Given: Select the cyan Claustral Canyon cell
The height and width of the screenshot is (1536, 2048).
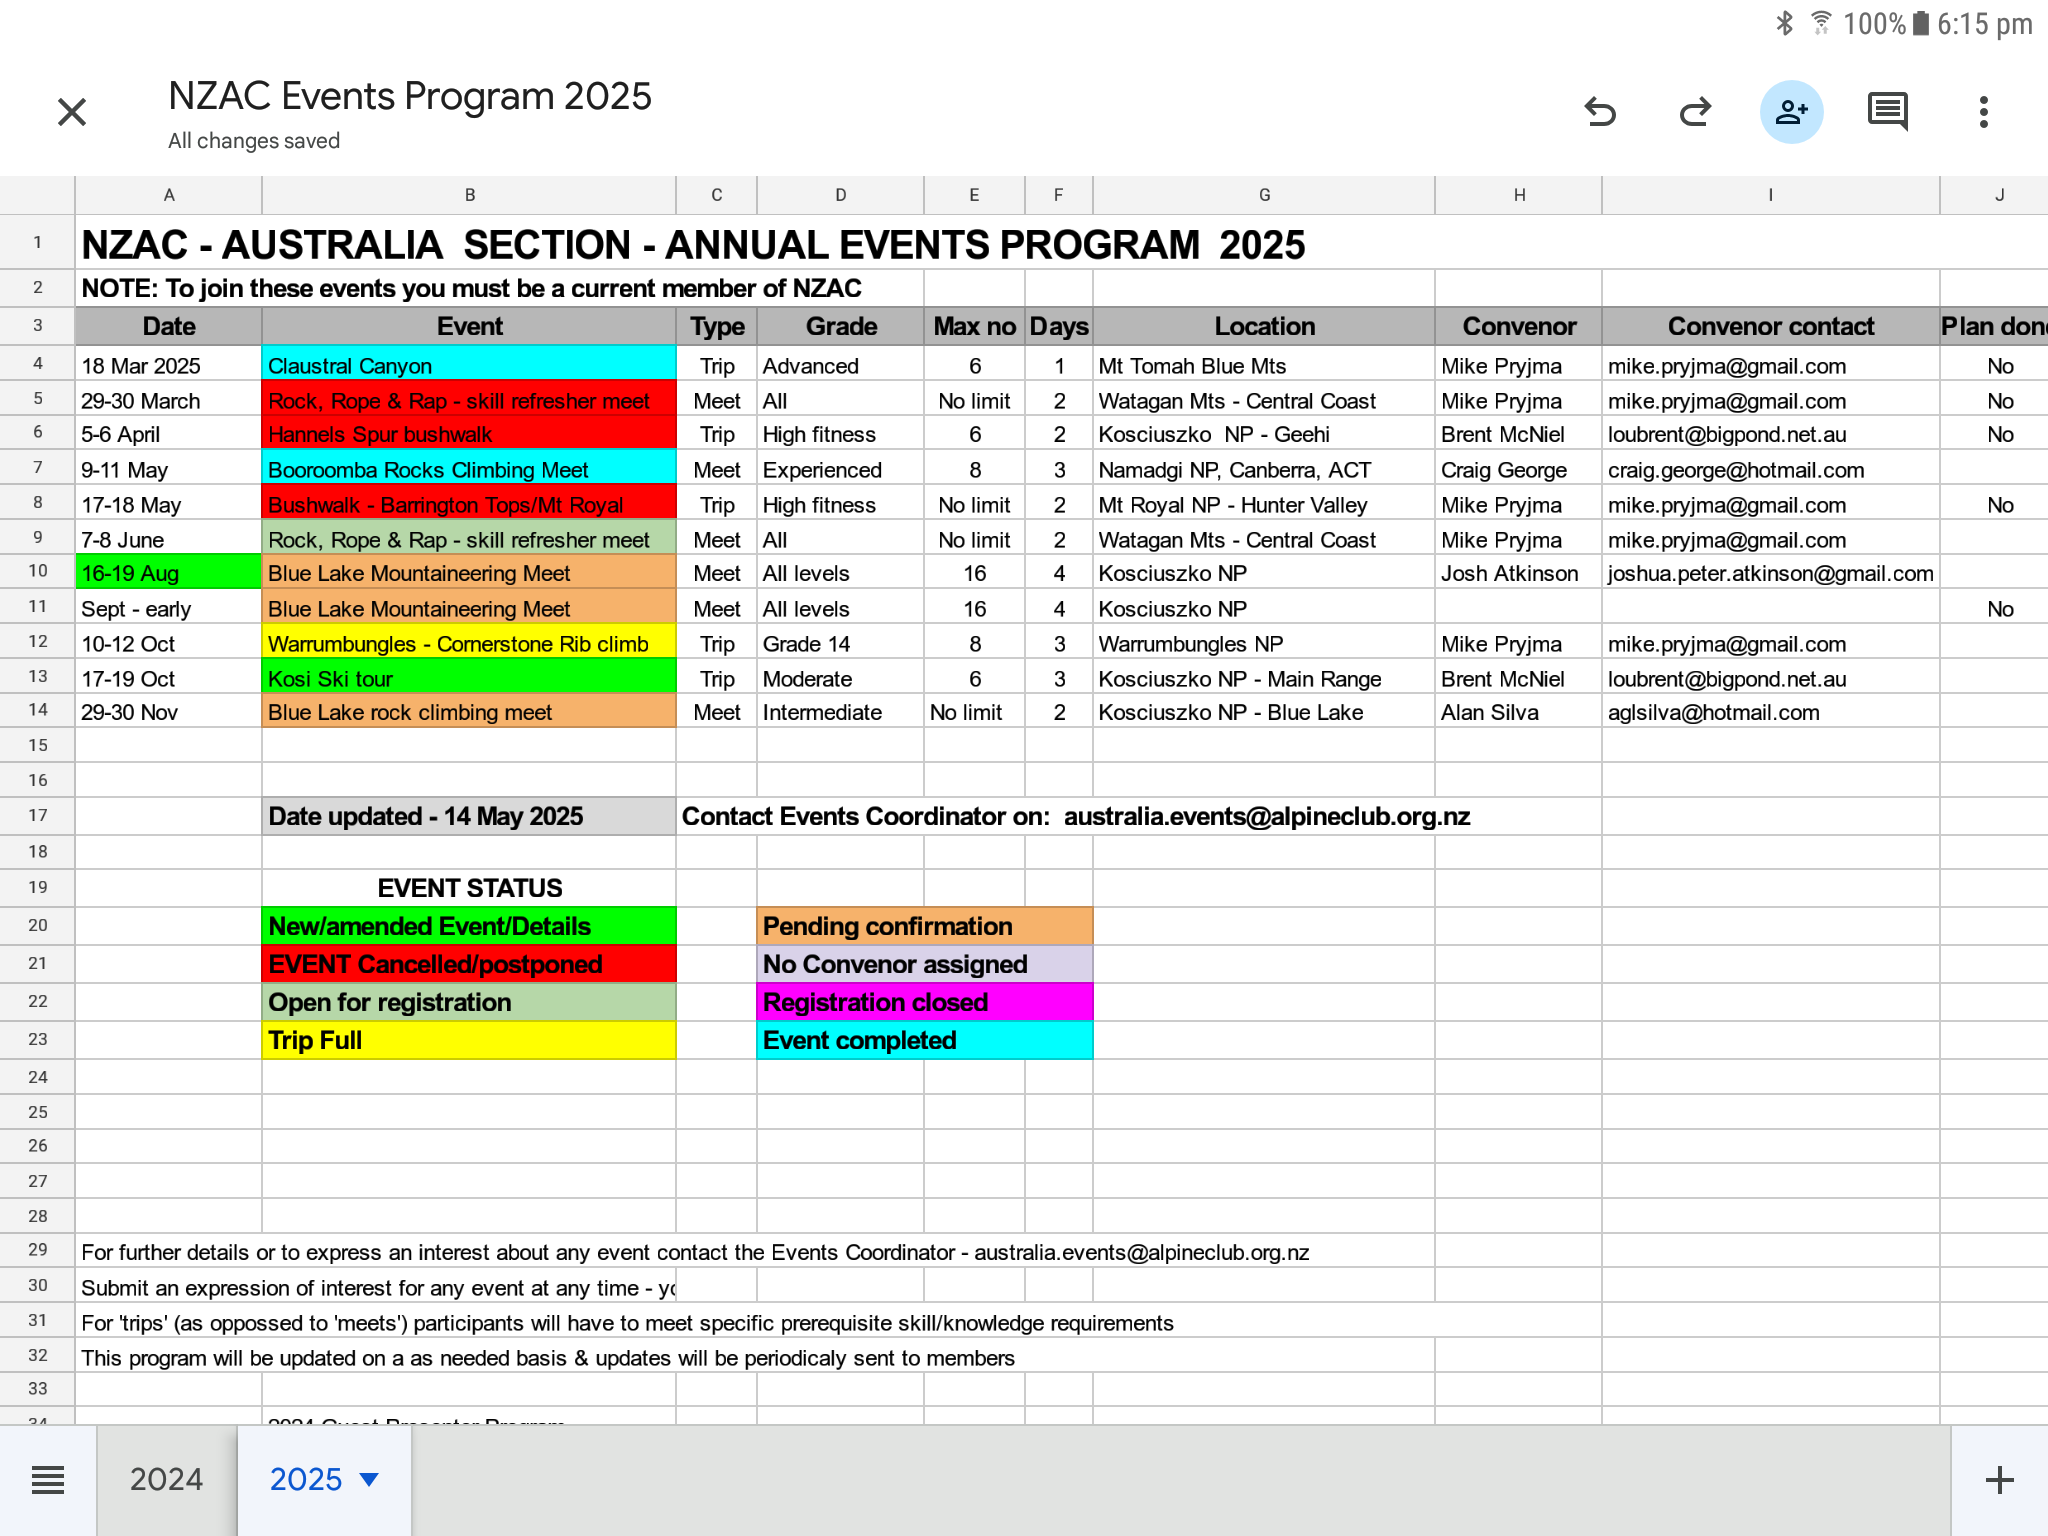Looking at the screenshot, I should (x=469, y=365).
